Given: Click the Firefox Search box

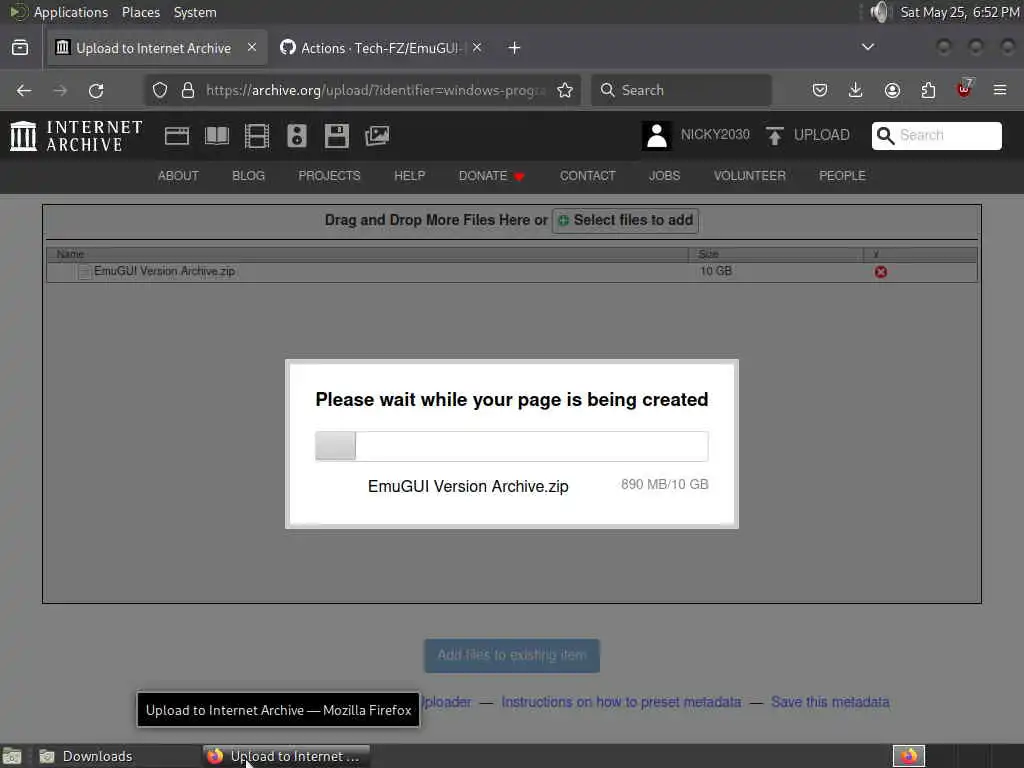Looking at the screenshot, I should point(682,90).
